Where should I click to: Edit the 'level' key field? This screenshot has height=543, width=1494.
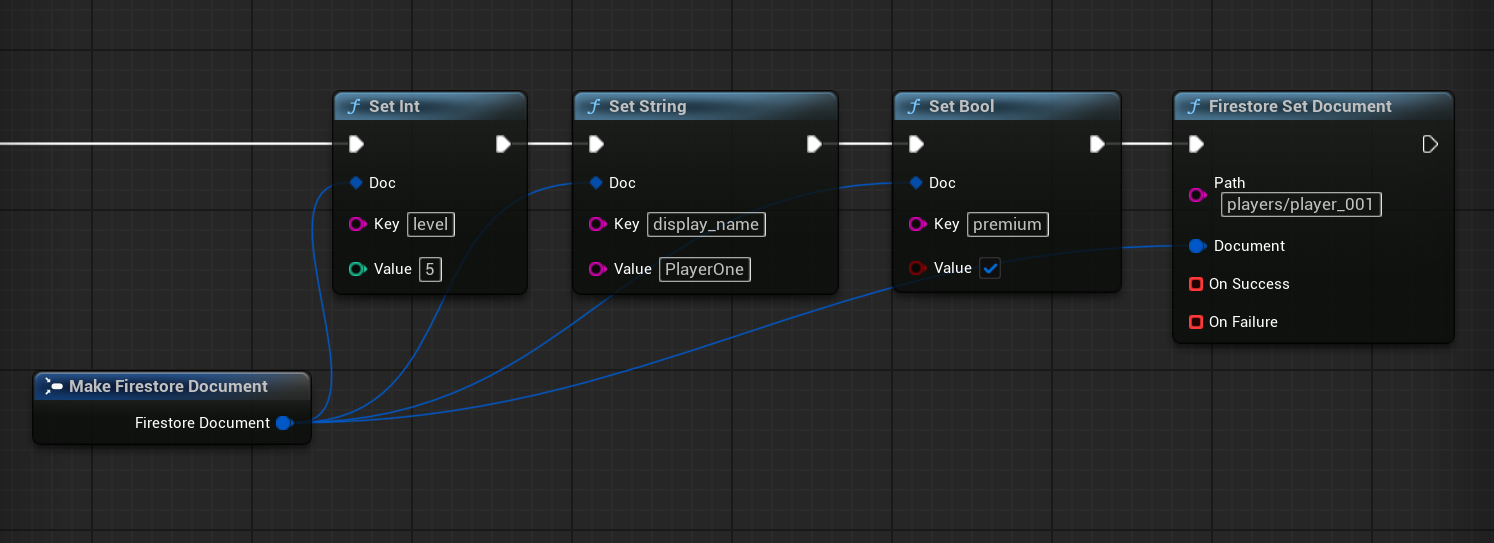(431, 225)
